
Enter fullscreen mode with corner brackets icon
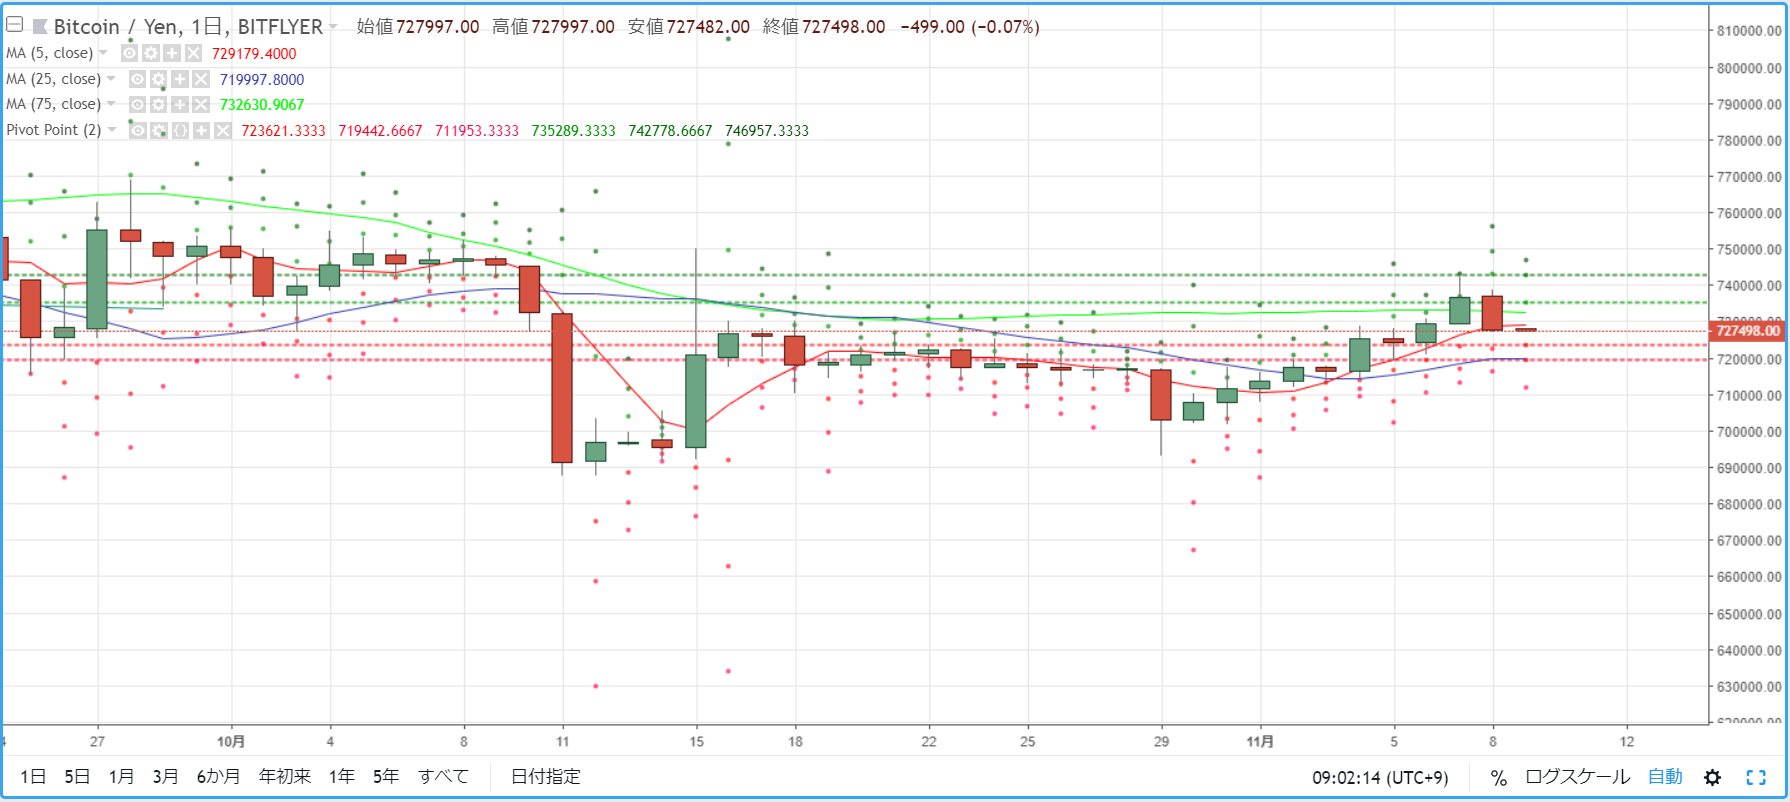click(1756, 777)
